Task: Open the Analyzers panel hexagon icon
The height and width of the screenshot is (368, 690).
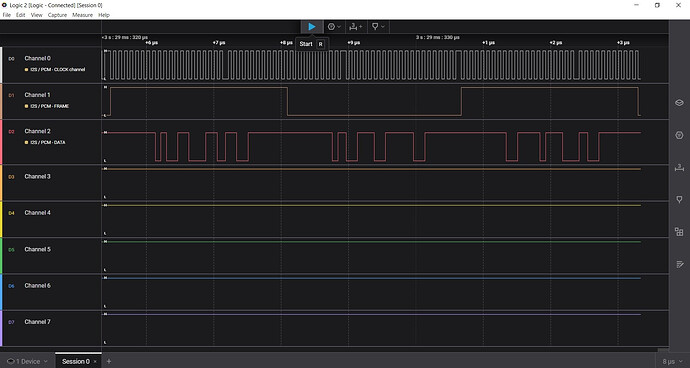Action: point(679,135)
